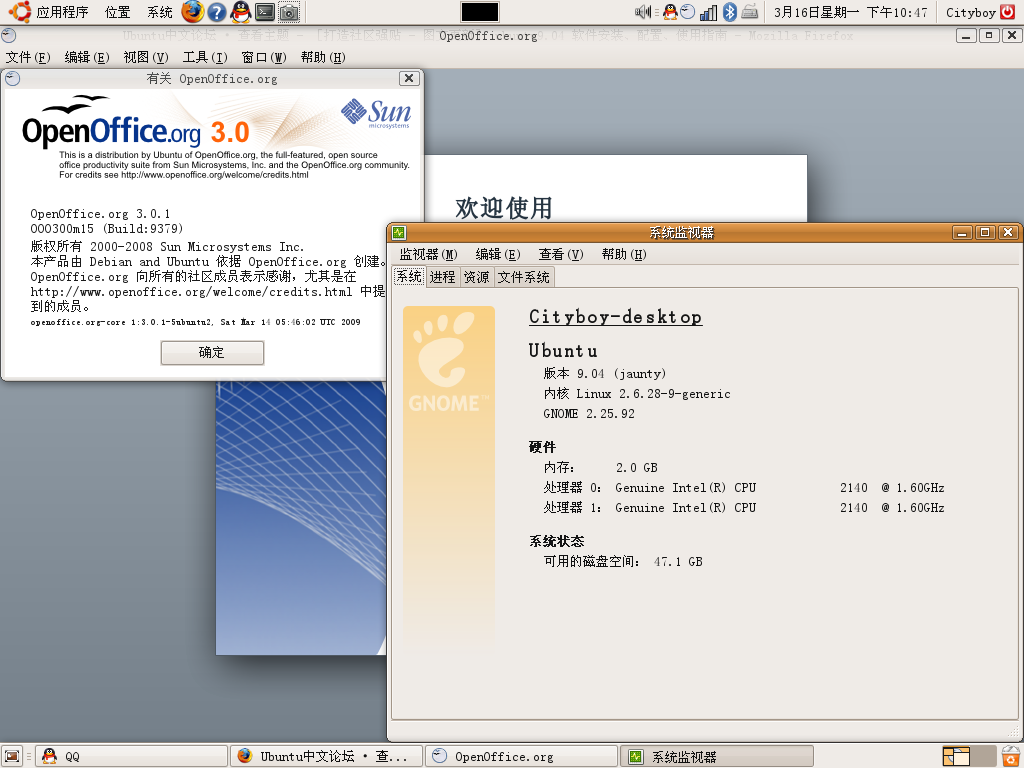Open the network signal bars indicator
Viewport: 1024px width, 768px height.
click(708, 12)
